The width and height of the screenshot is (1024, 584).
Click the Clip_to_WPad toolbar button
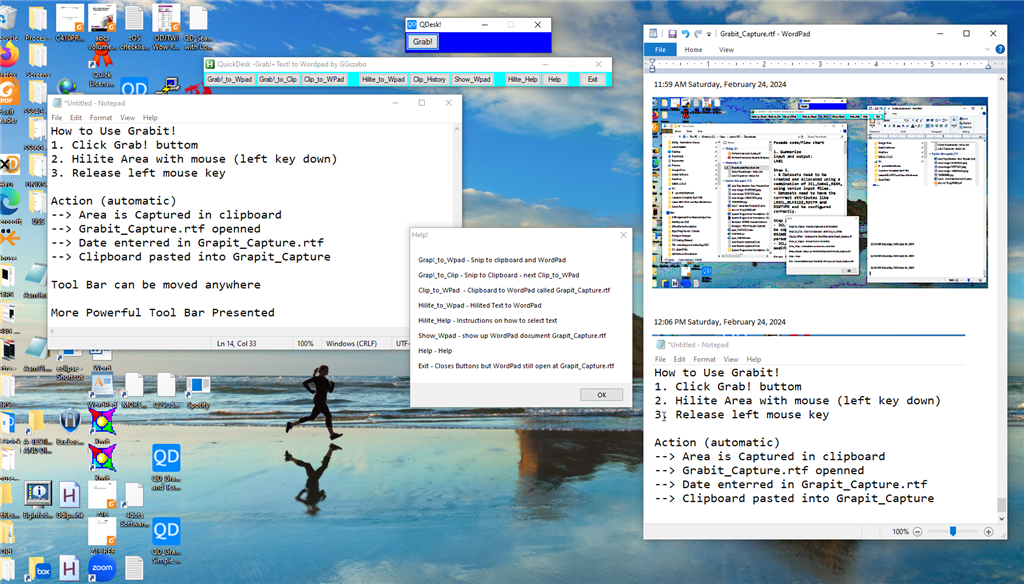(x=324, y=79)
